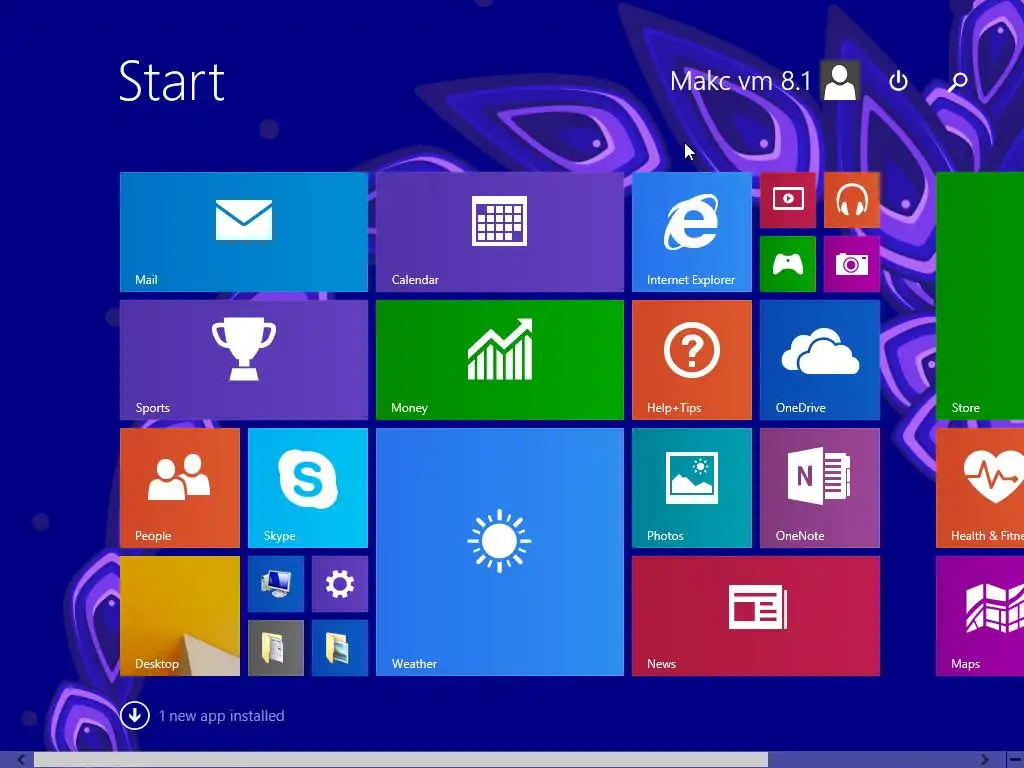
Task: Click horizontal scrollbar left arrow
Action: click(x=21, y=760)
